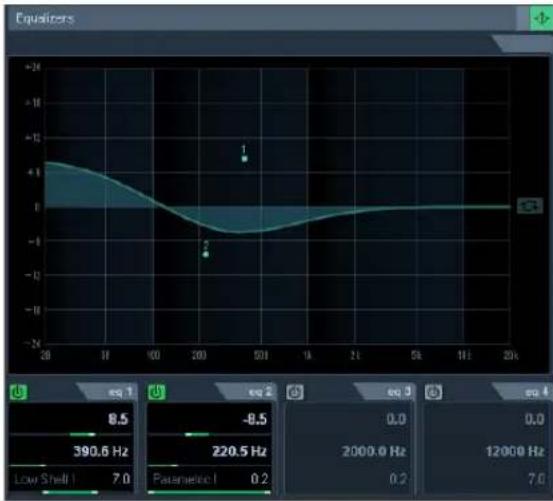
Task: Click the eq 1 Q value 7.0
Action: coord(121,479)
